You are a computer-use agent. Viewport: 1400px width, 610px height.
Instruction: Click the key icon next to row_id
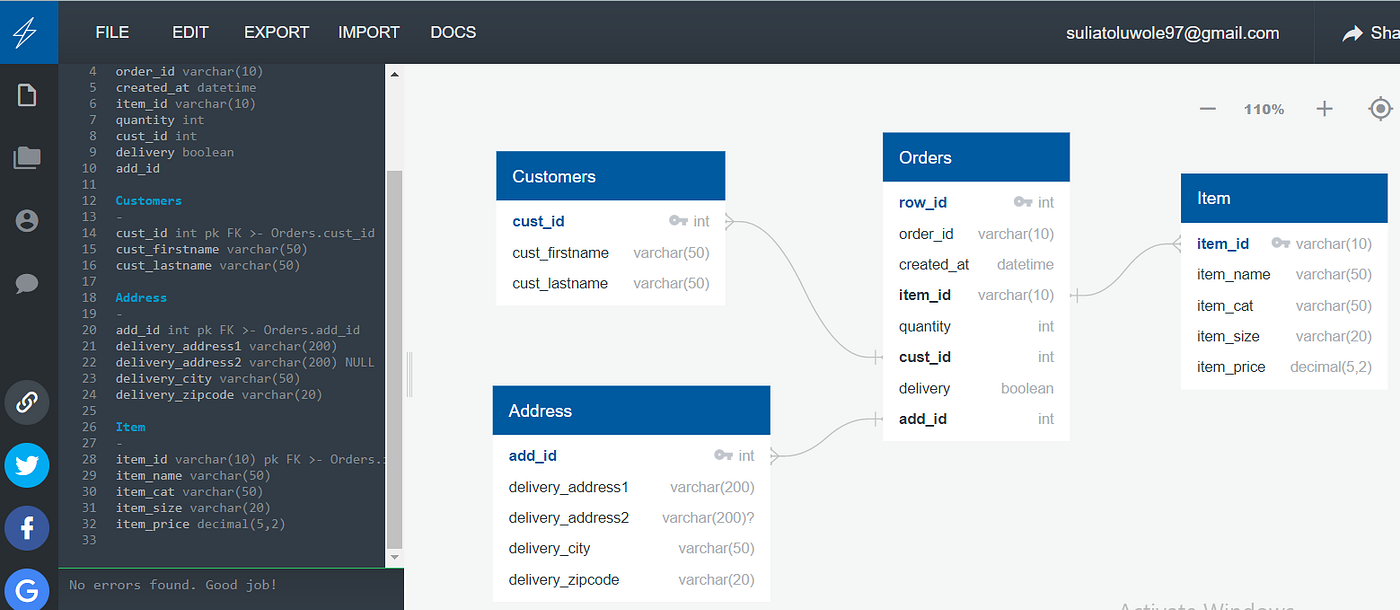pyautogui.click(x=1022, y=202)
